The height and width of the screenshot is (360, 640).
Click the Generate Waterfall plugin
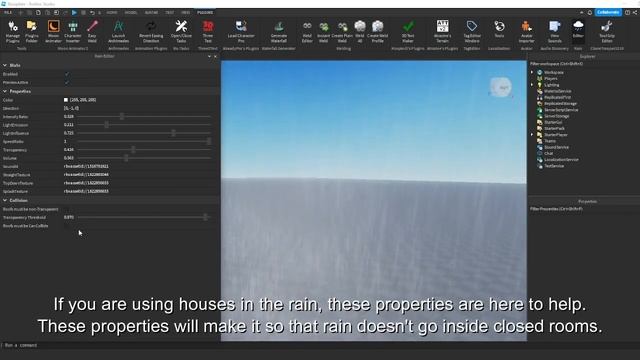coord(279,31)
